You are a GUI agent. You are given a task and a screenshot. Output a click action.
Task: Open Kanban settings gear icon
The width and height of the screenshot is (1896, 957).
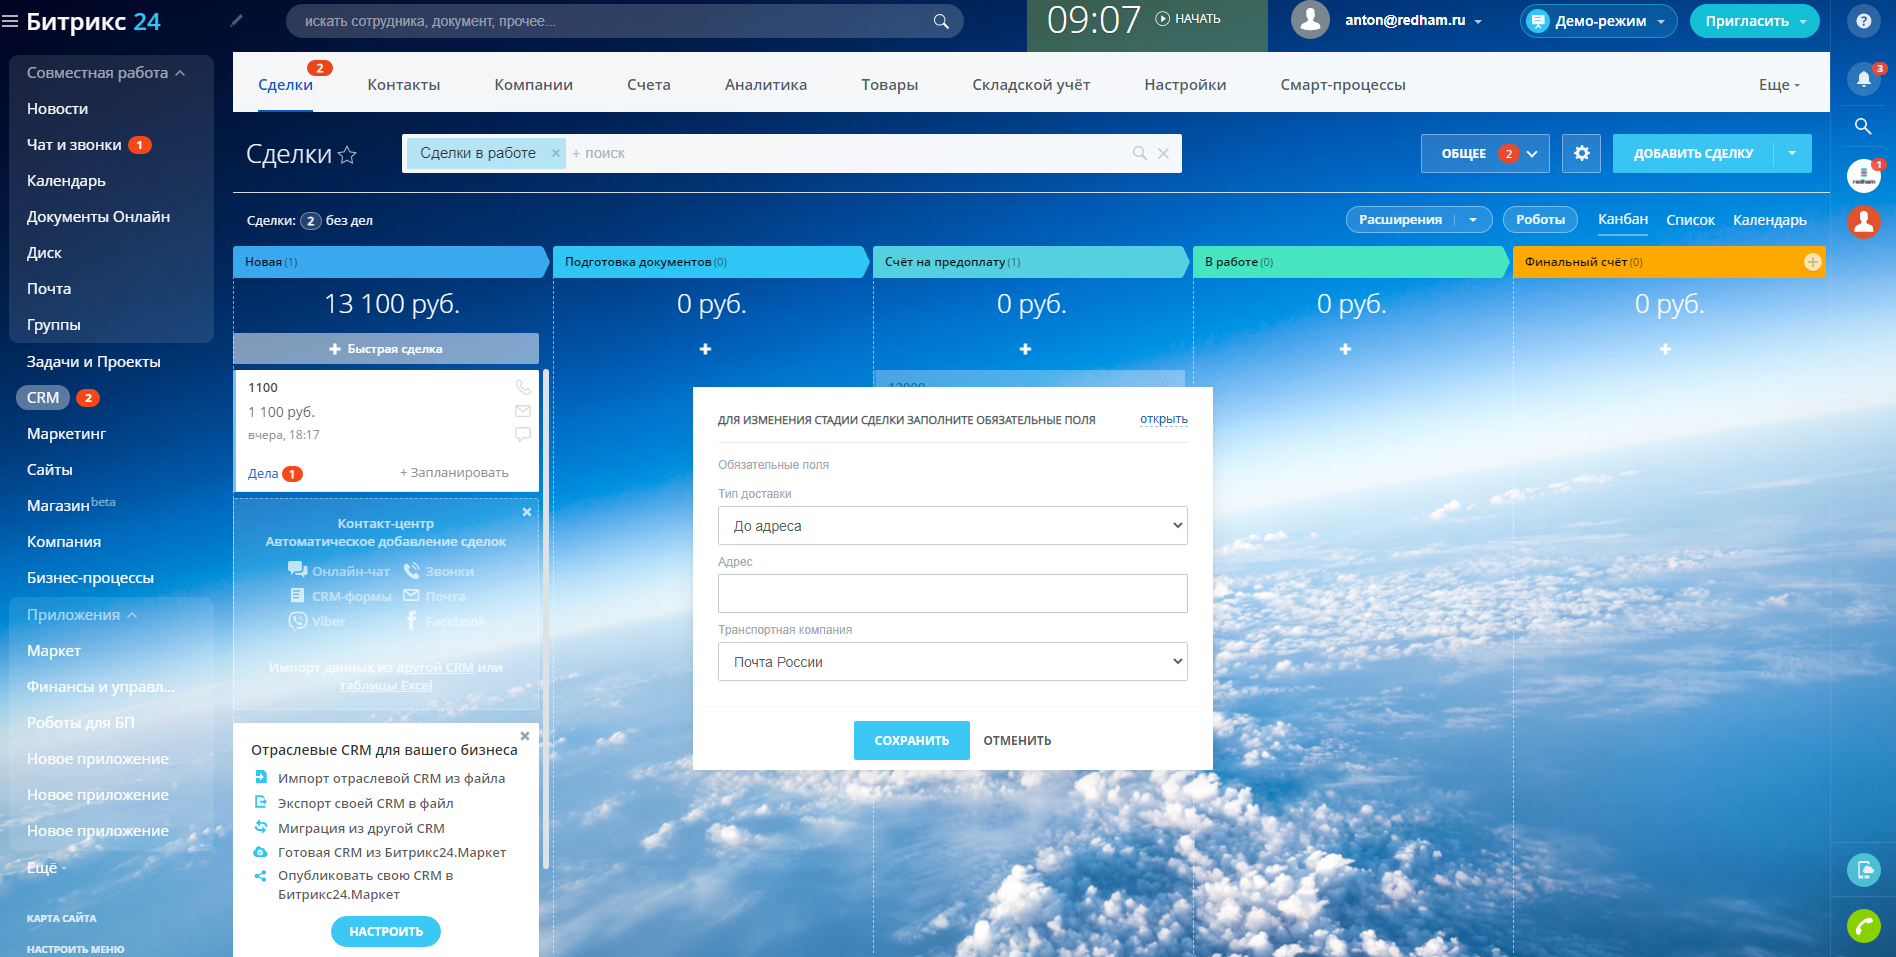coord(1581,154)
